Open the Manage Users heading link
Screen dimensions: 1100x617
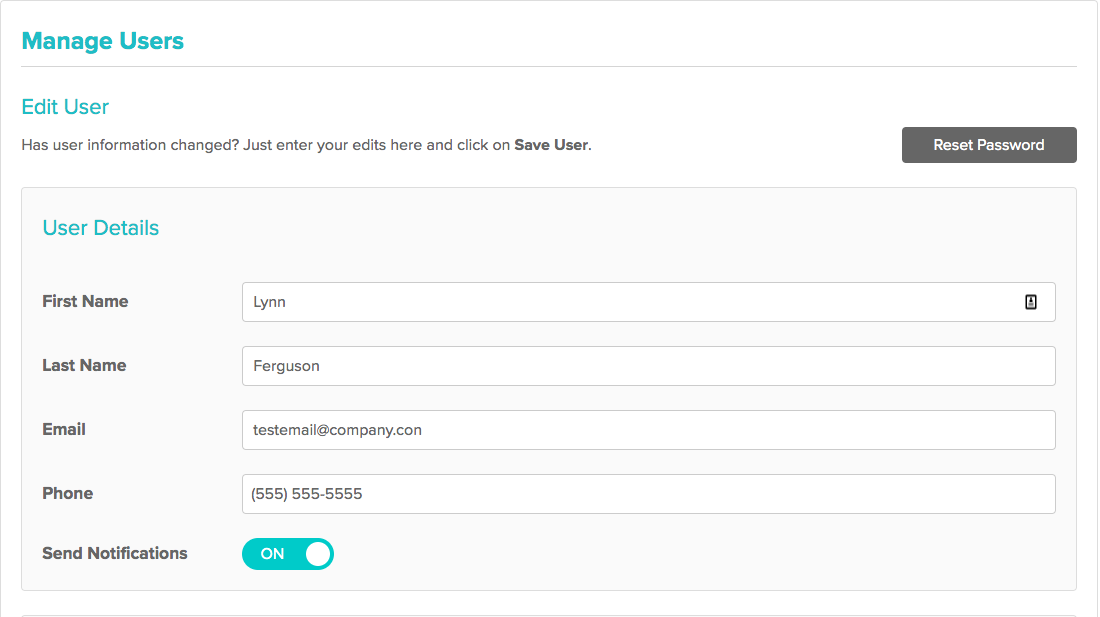(x=102, y=41)
